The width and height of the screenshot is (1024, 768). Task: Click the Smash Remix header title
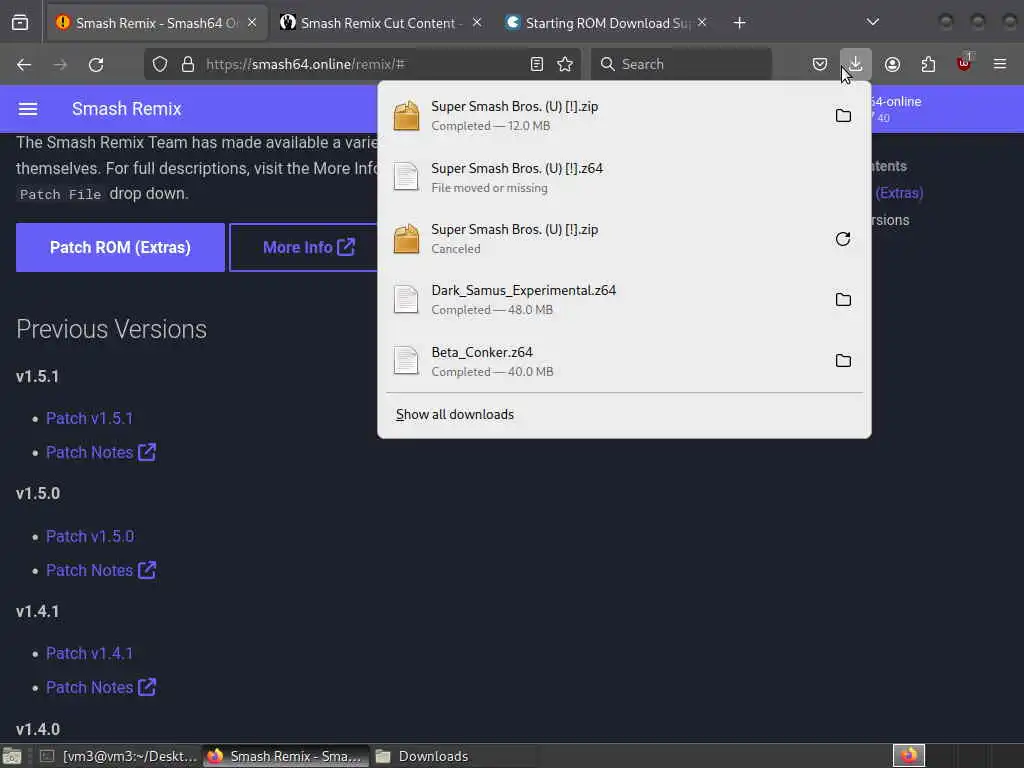click(127, 109)
